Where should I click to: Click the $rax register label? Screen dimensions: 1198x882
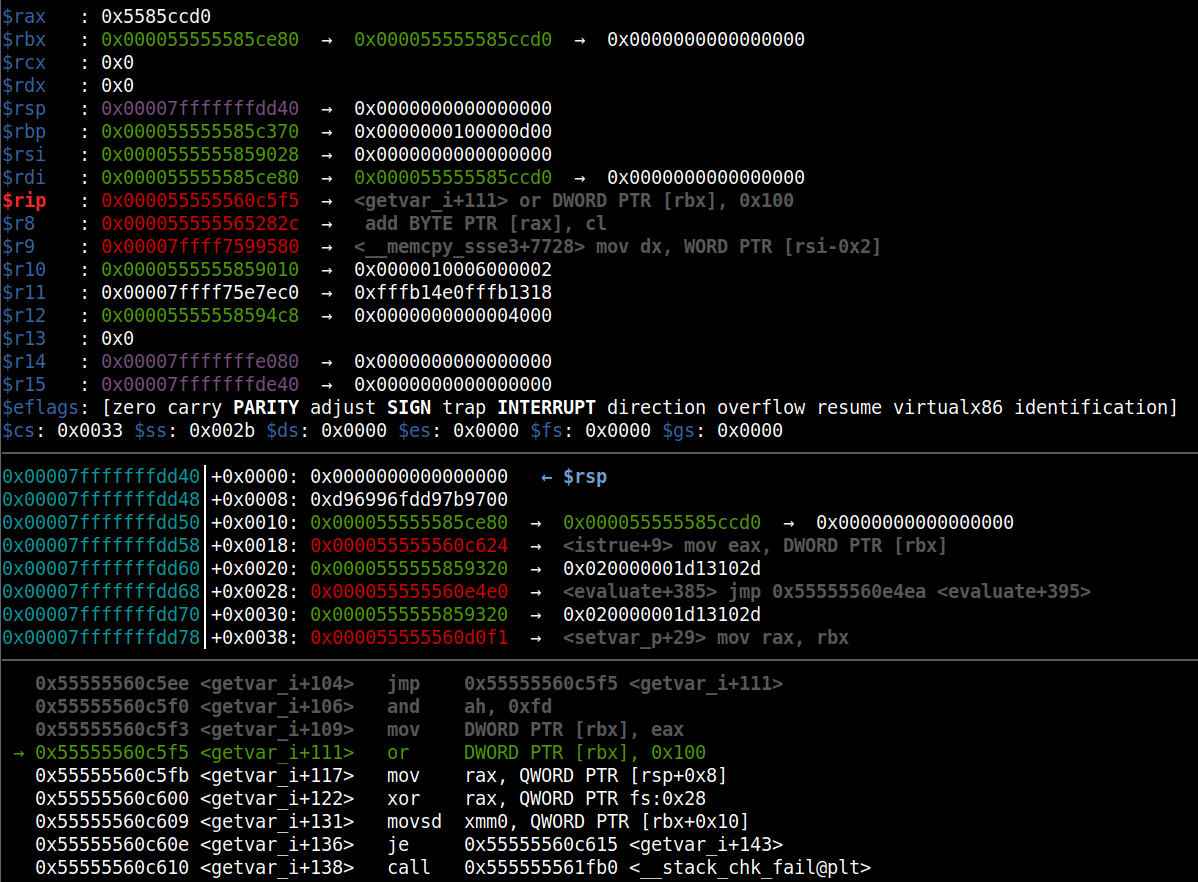pos(24,16)
